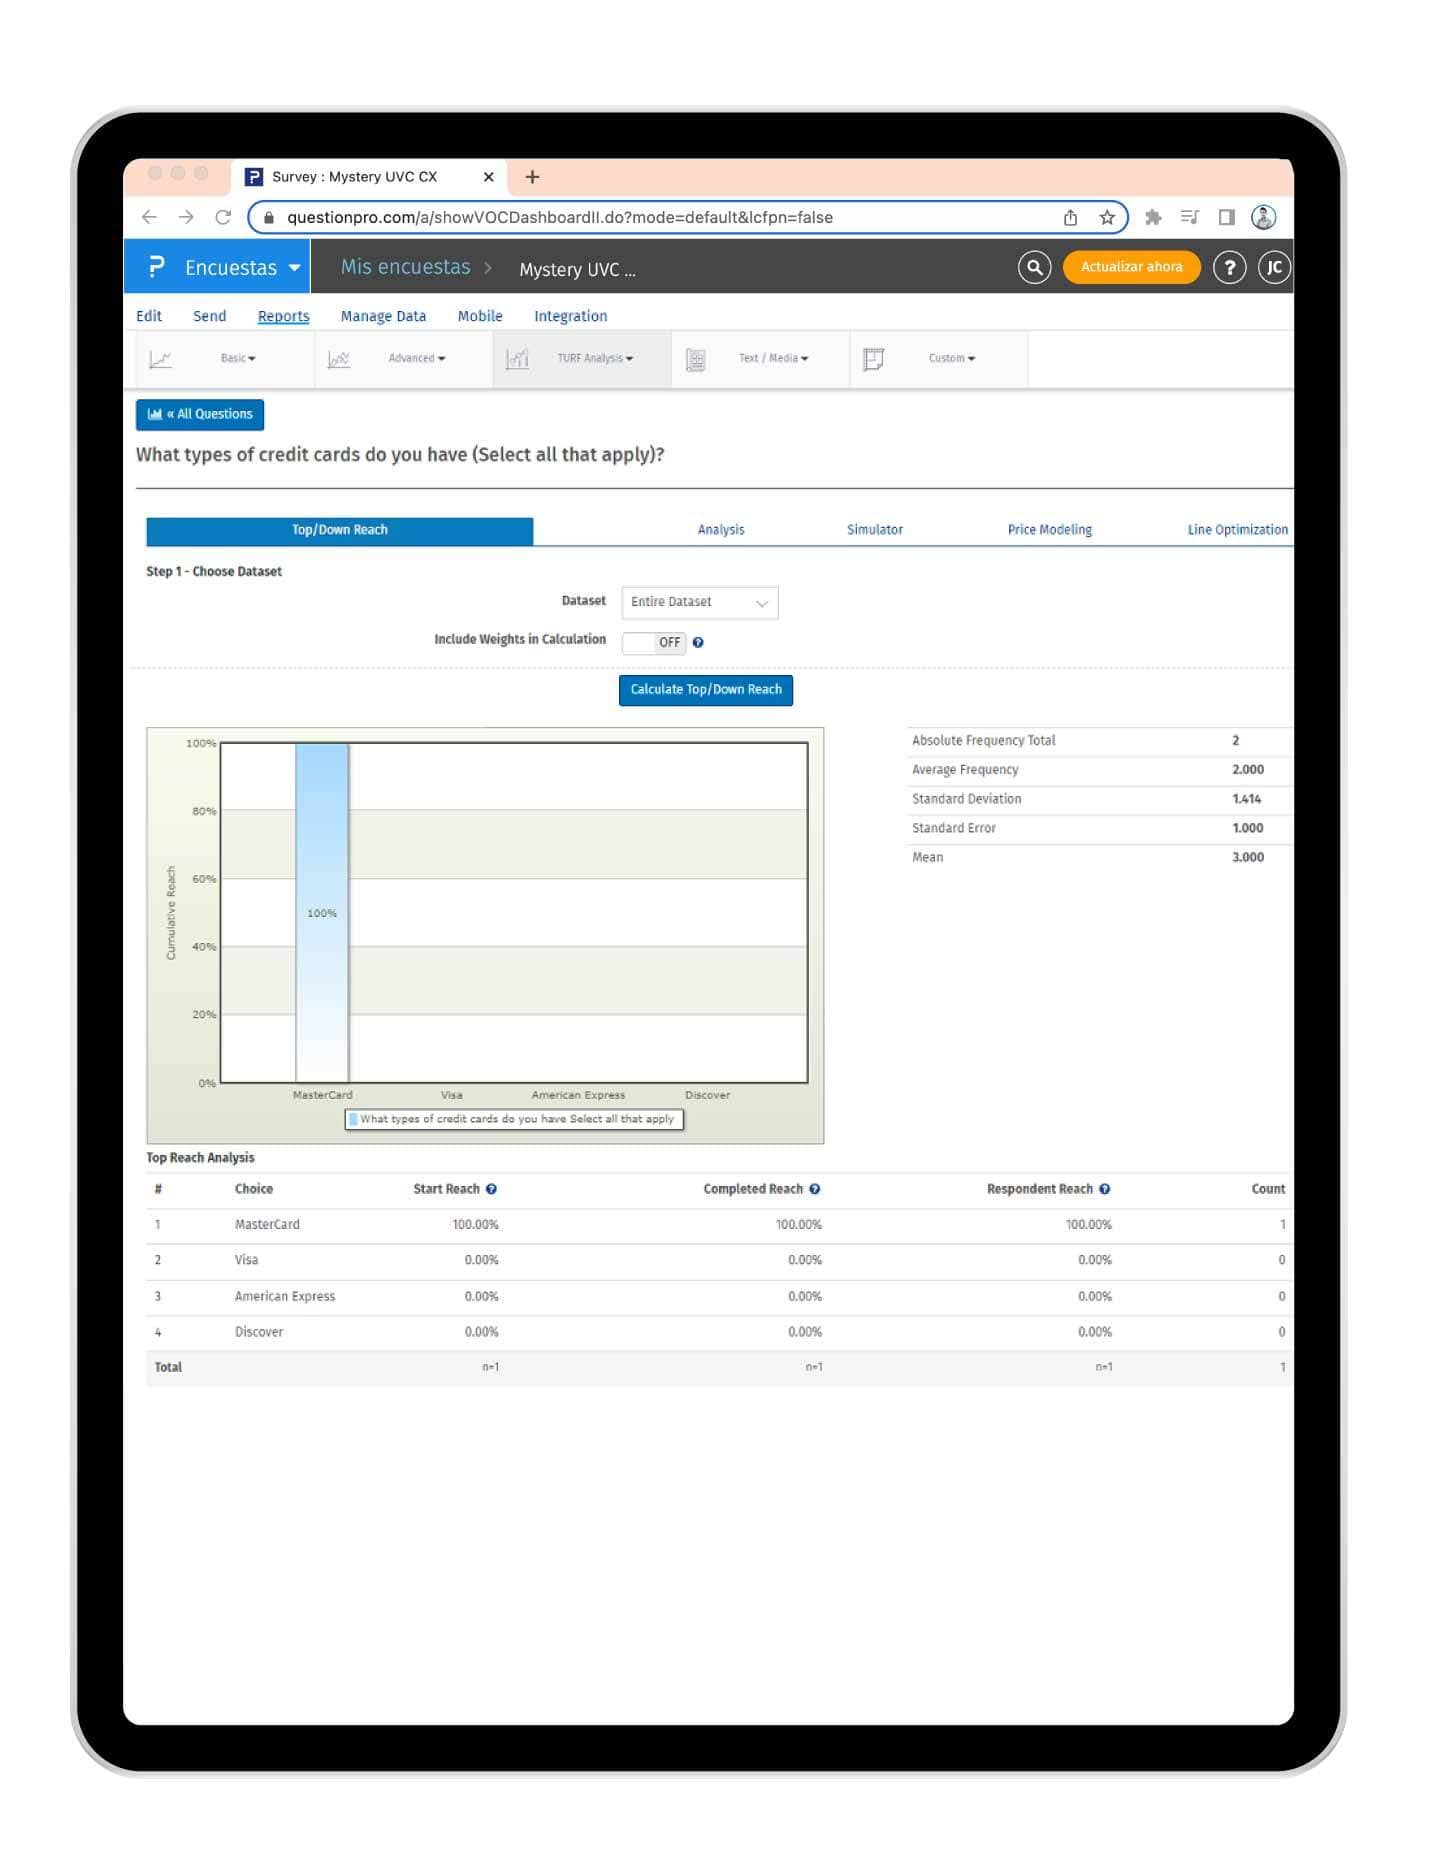Screen dimensions: 1444x1876
Task: Click the padlock icon in address bar
Action: point(268,217)
